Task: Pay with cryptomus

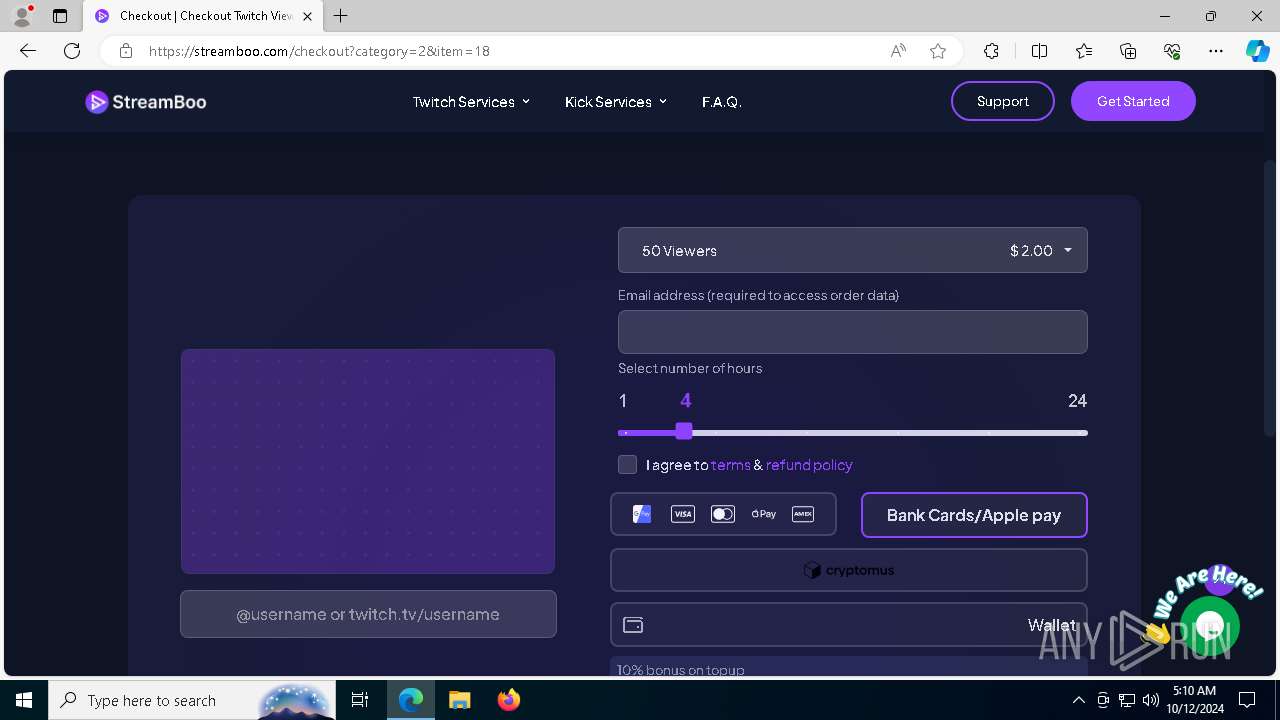Action: [849, 570]
